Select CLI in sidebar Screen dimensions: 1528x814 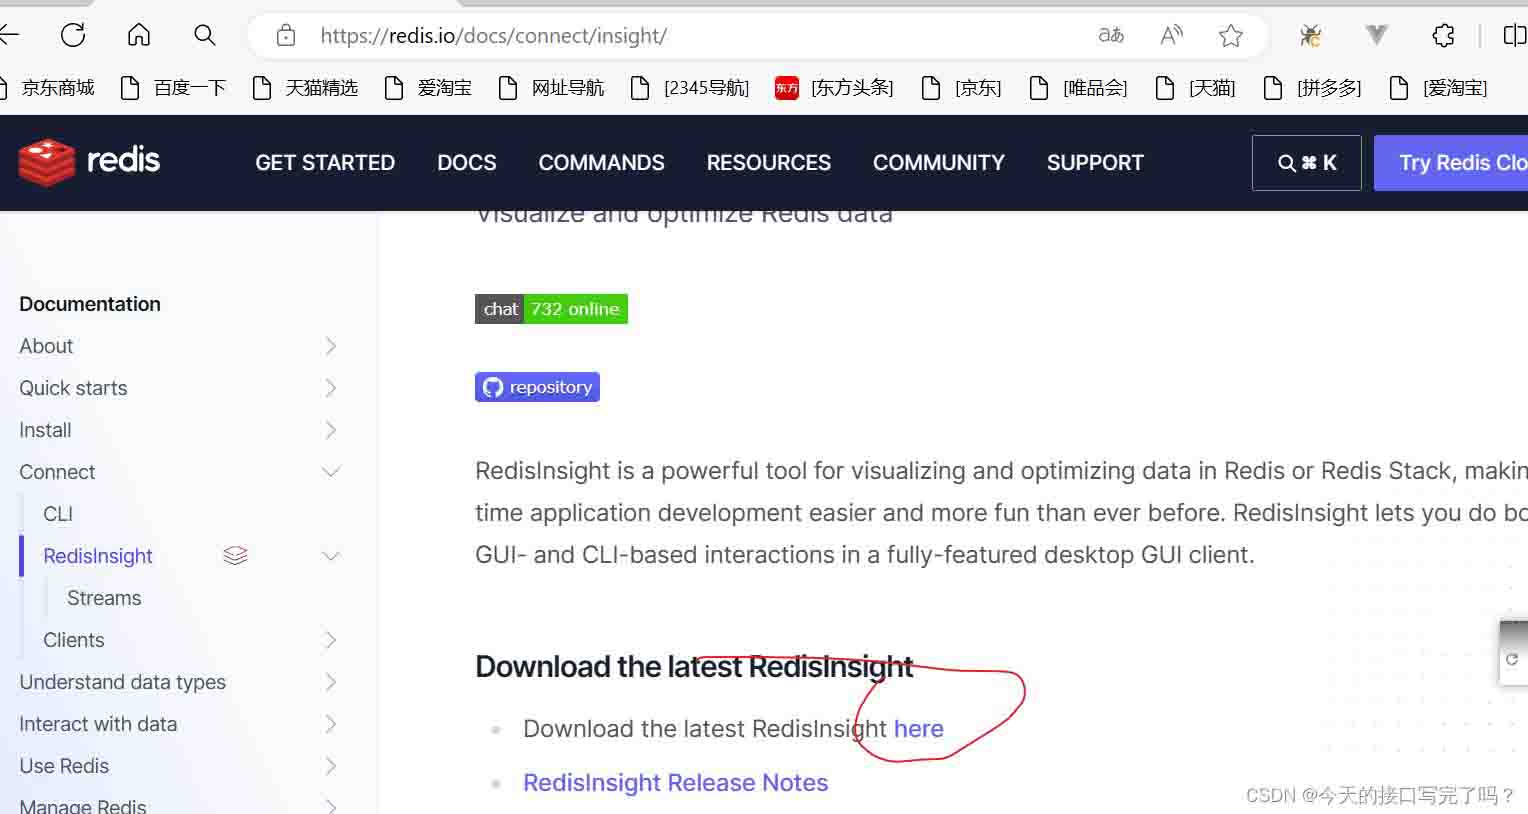(58, 514)
